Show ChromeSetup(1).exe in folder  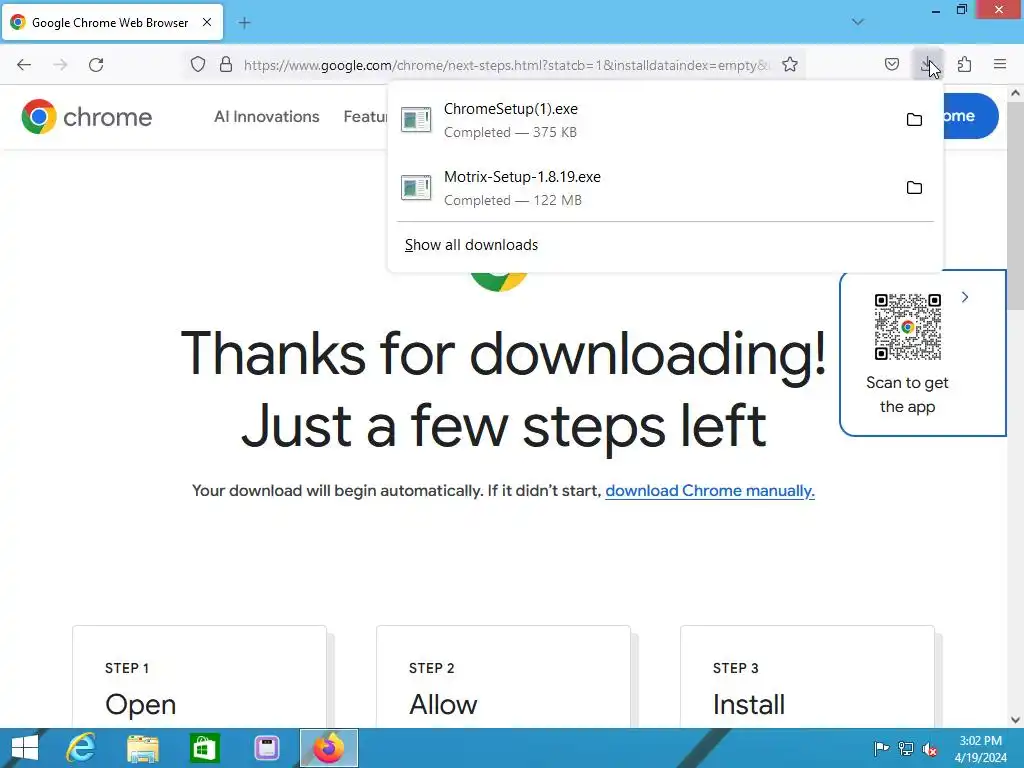pyautogui.click(x=914, y=120)
